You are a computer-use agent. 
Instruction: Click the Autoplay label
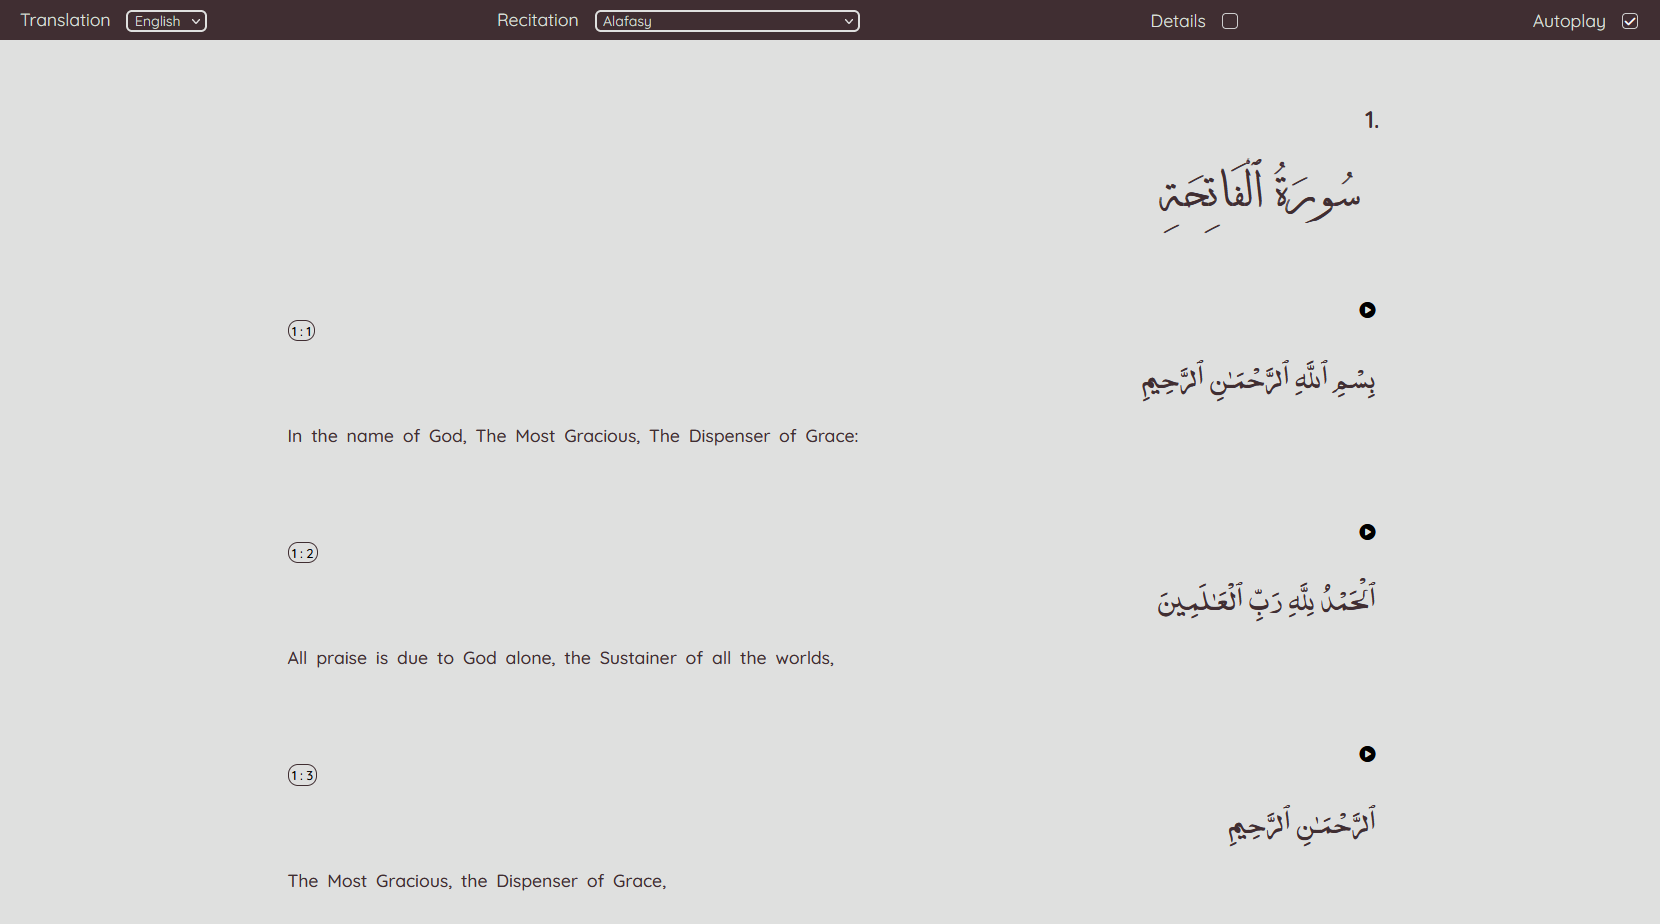click(x=1569, y=21)
